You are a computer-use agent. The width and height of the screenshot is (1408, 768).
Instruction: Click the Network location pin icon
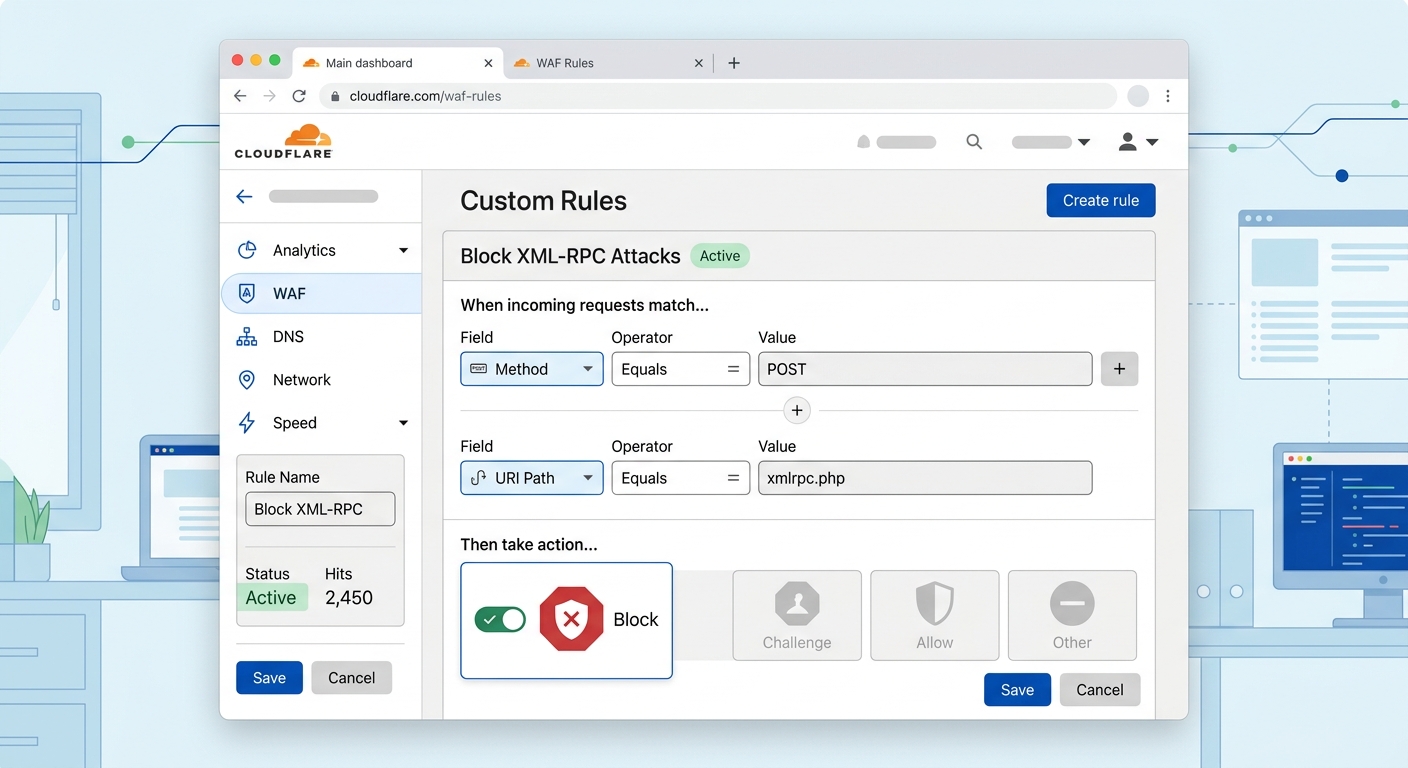[x=247, y=380]
